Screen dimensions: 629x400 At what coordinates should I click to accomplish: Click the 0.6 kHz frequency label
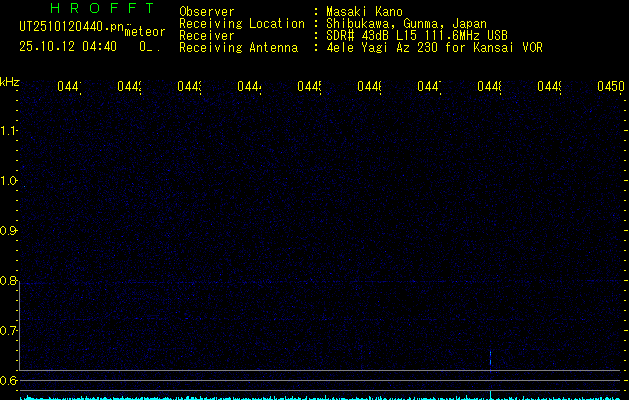(9, 381)
